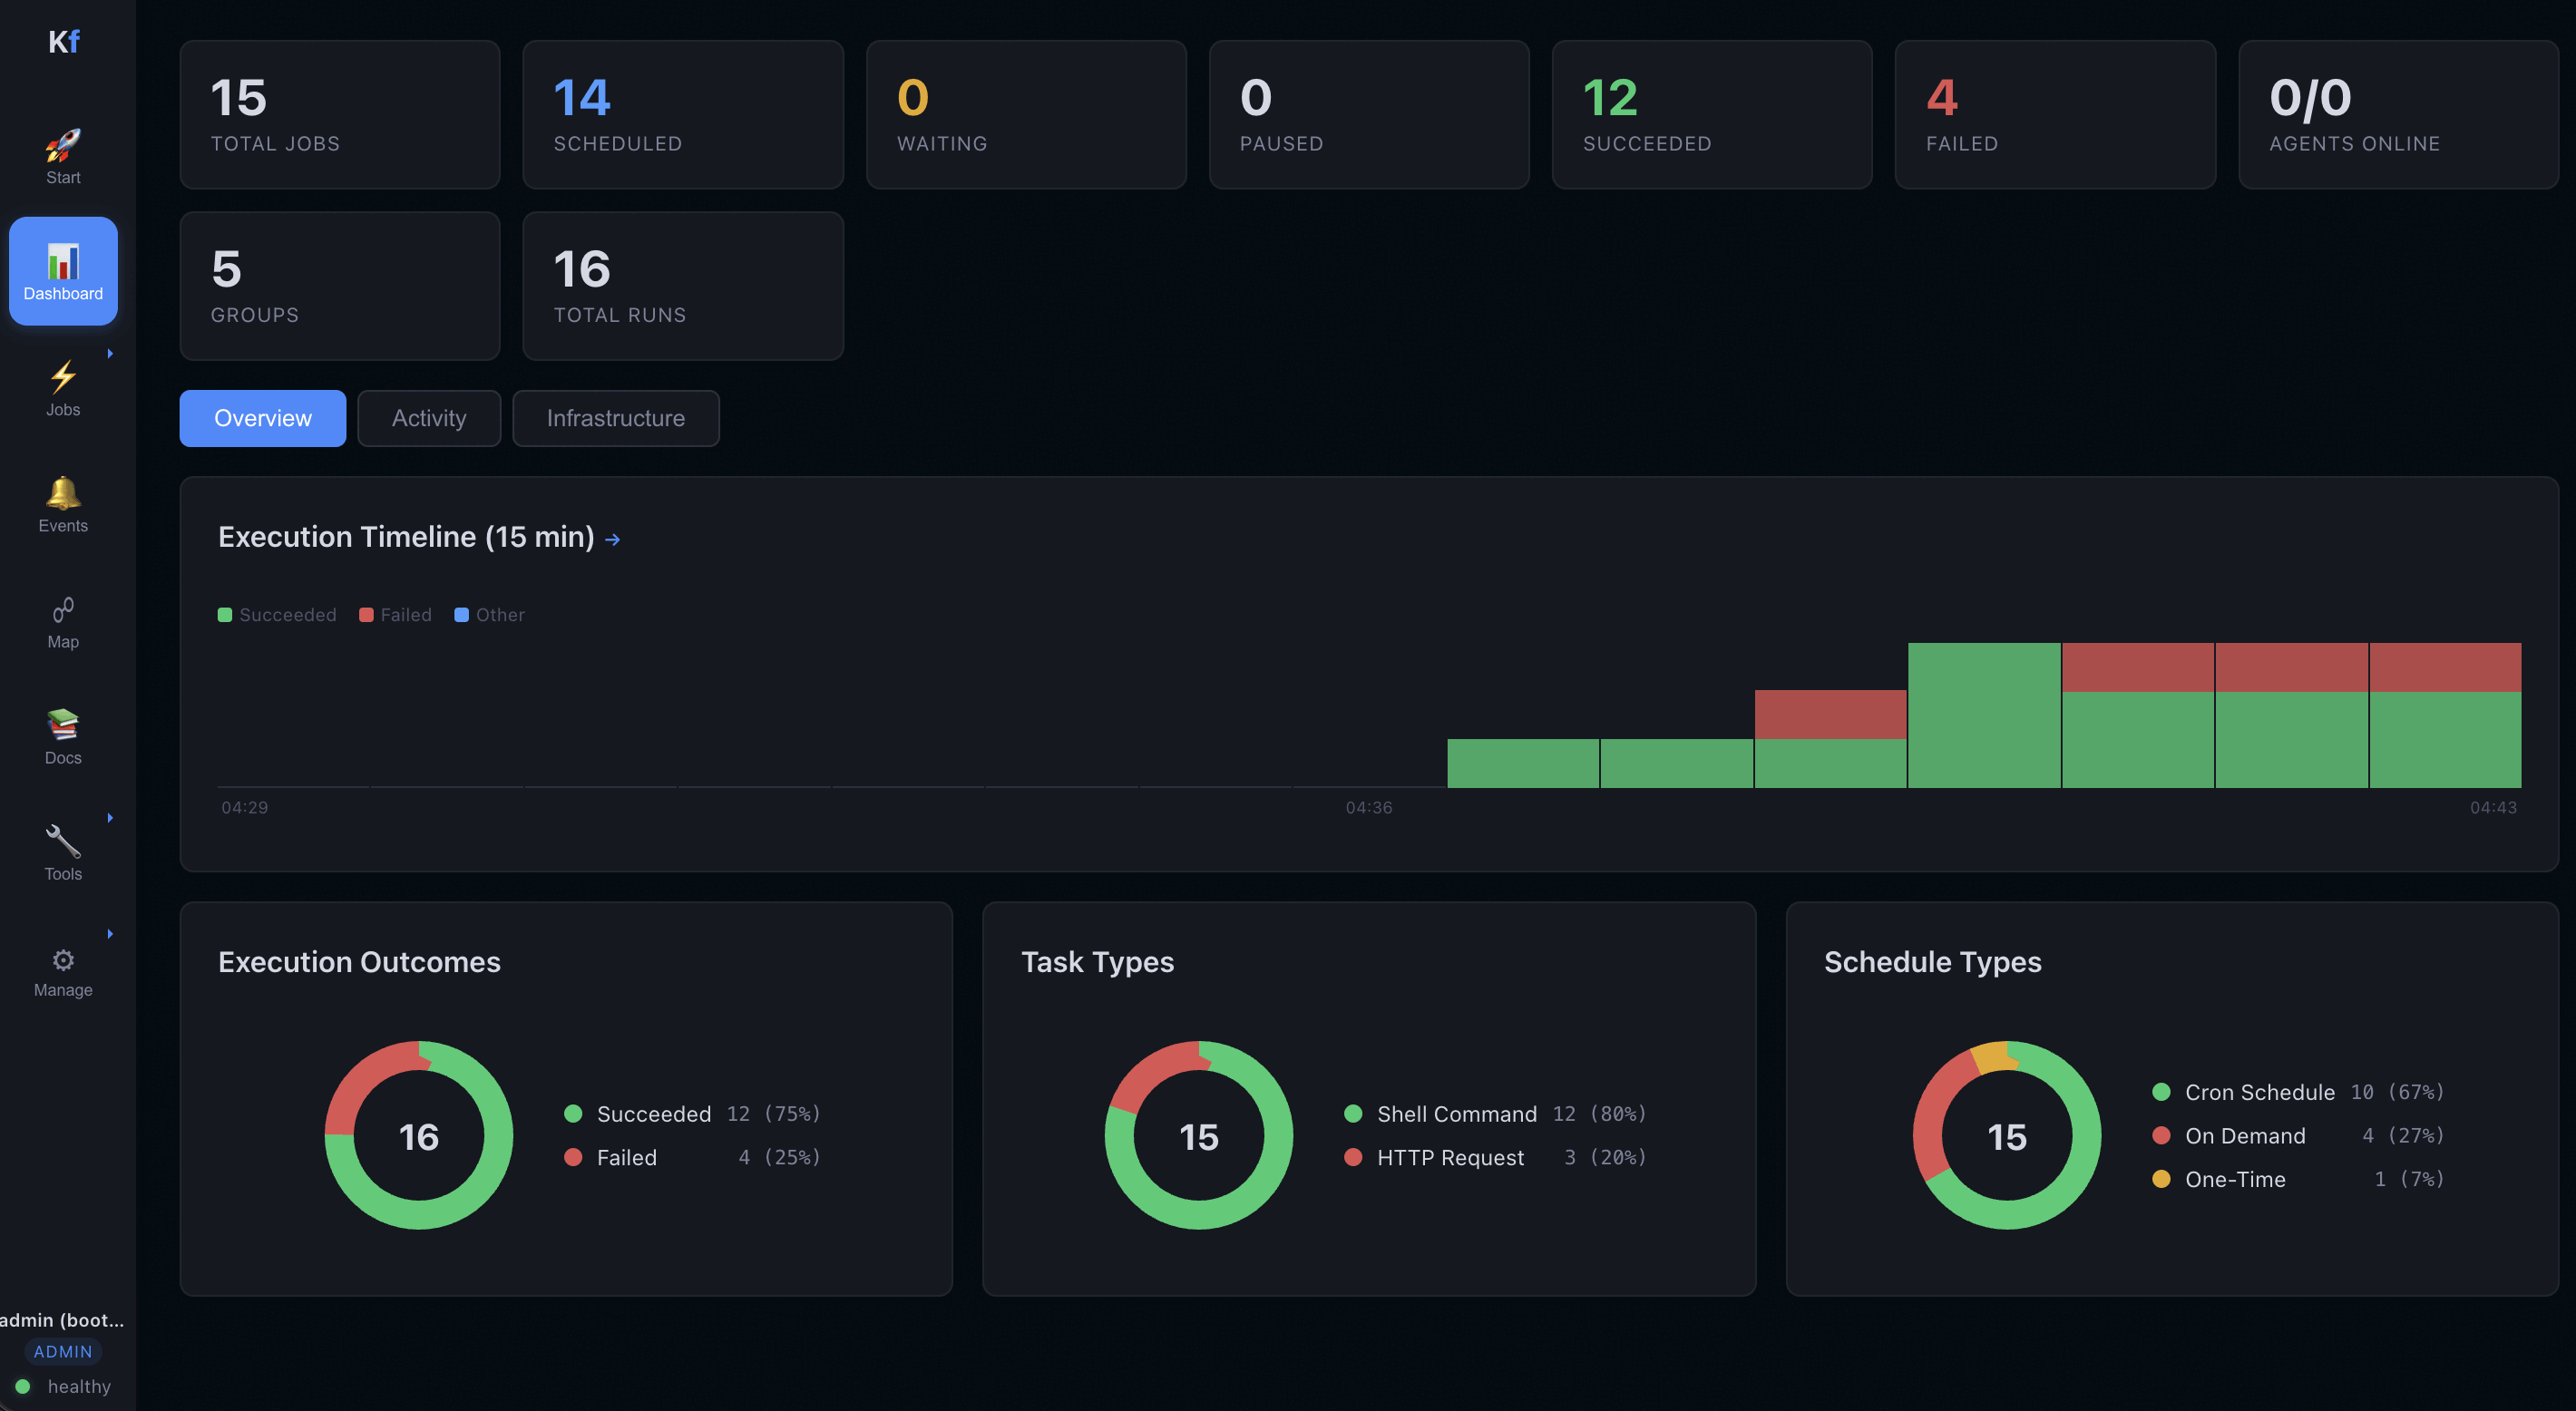Switch to the Infrastructure tab
2576x1411 pixels.
pos(616,418)
